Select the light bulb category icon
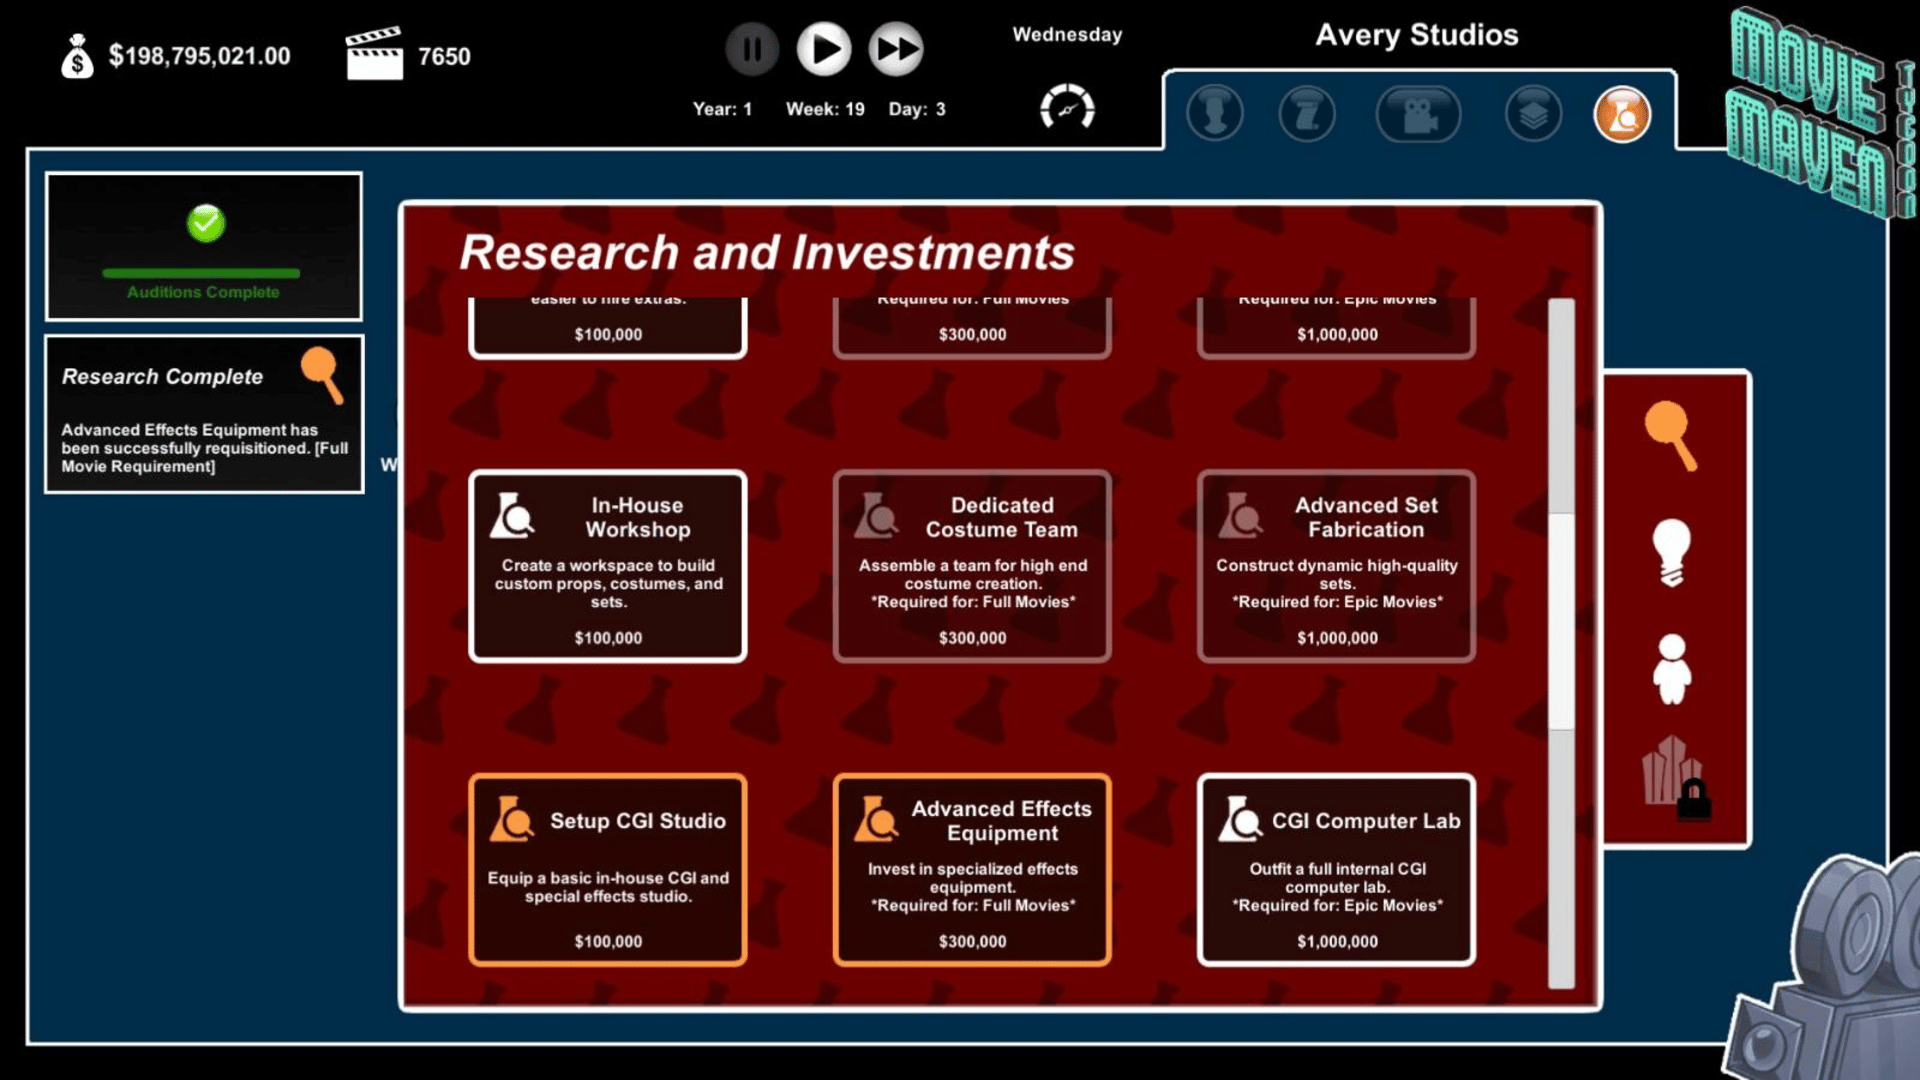This screenshot has height=1080, width=1920. tap(1670, 552)
